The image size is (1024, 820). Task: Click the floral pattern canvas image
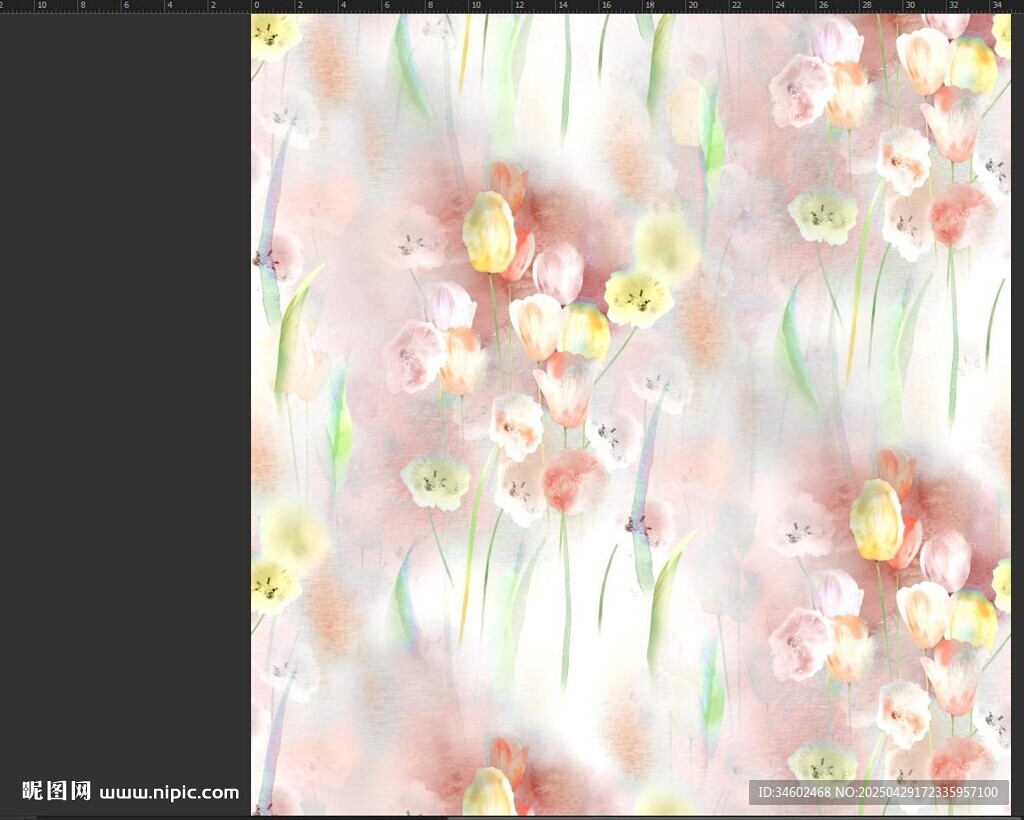tap(631, 415)
